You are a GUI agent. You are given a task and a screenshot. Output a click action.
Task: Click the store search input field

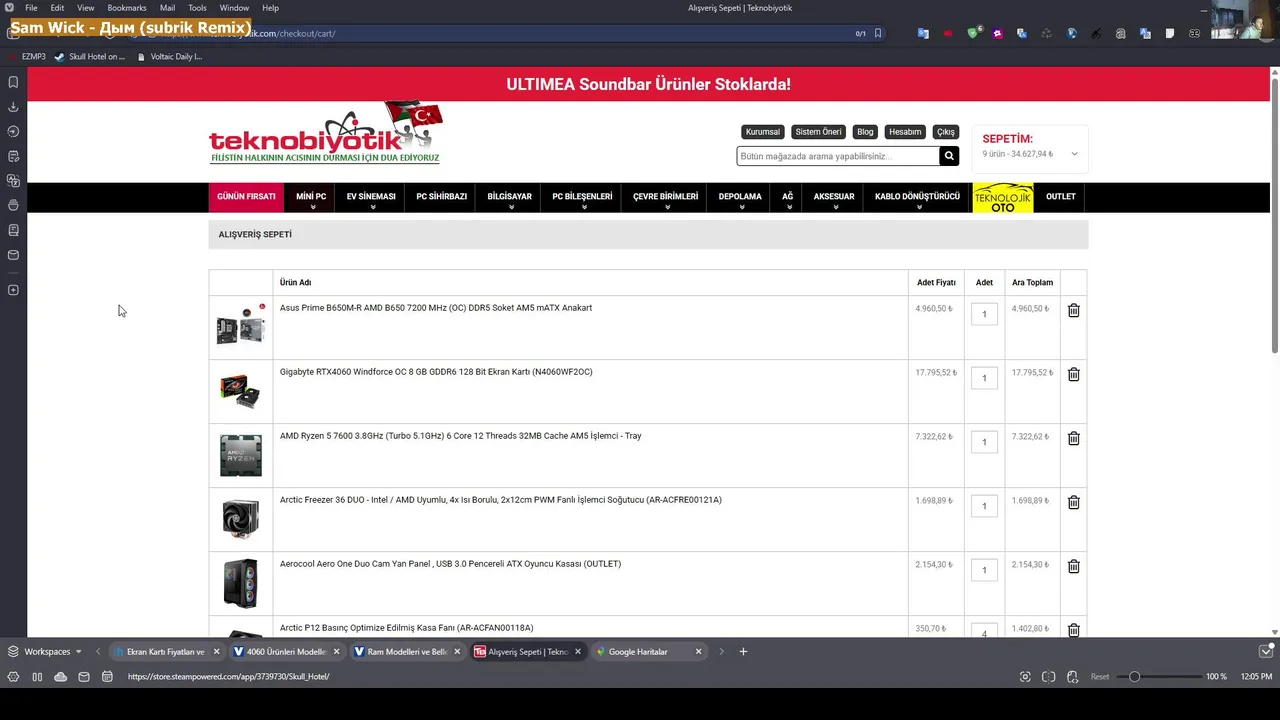[x=838, y=156]
